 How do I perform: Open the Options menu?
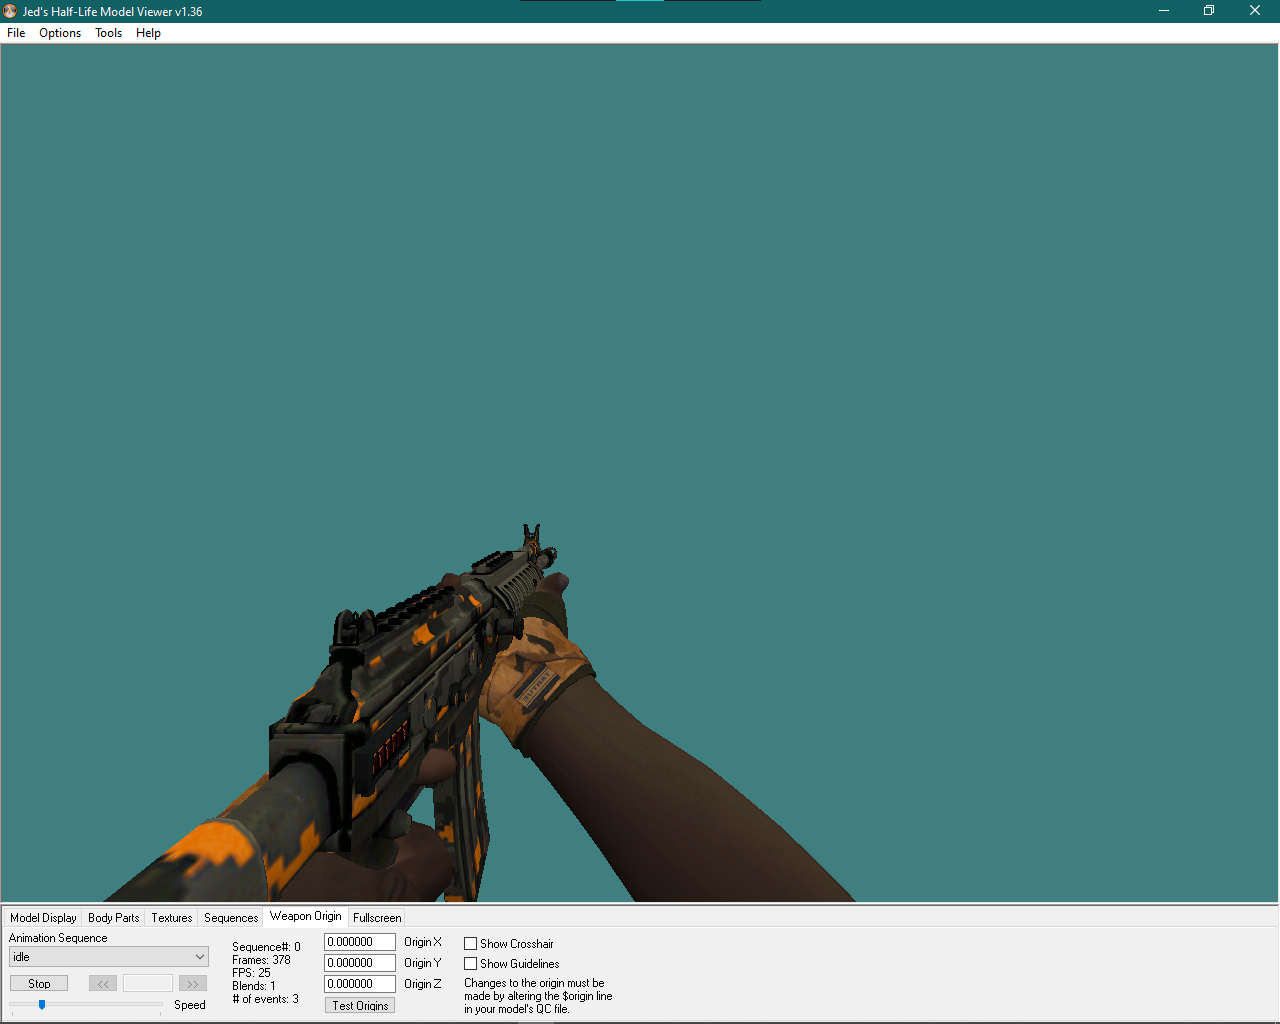[60, 33]
